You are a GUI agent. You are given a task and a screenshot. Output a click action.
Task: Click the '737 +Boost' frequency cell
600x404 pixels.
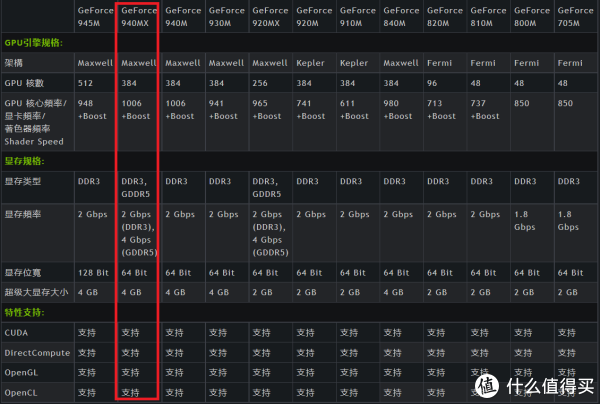(485, 109)
